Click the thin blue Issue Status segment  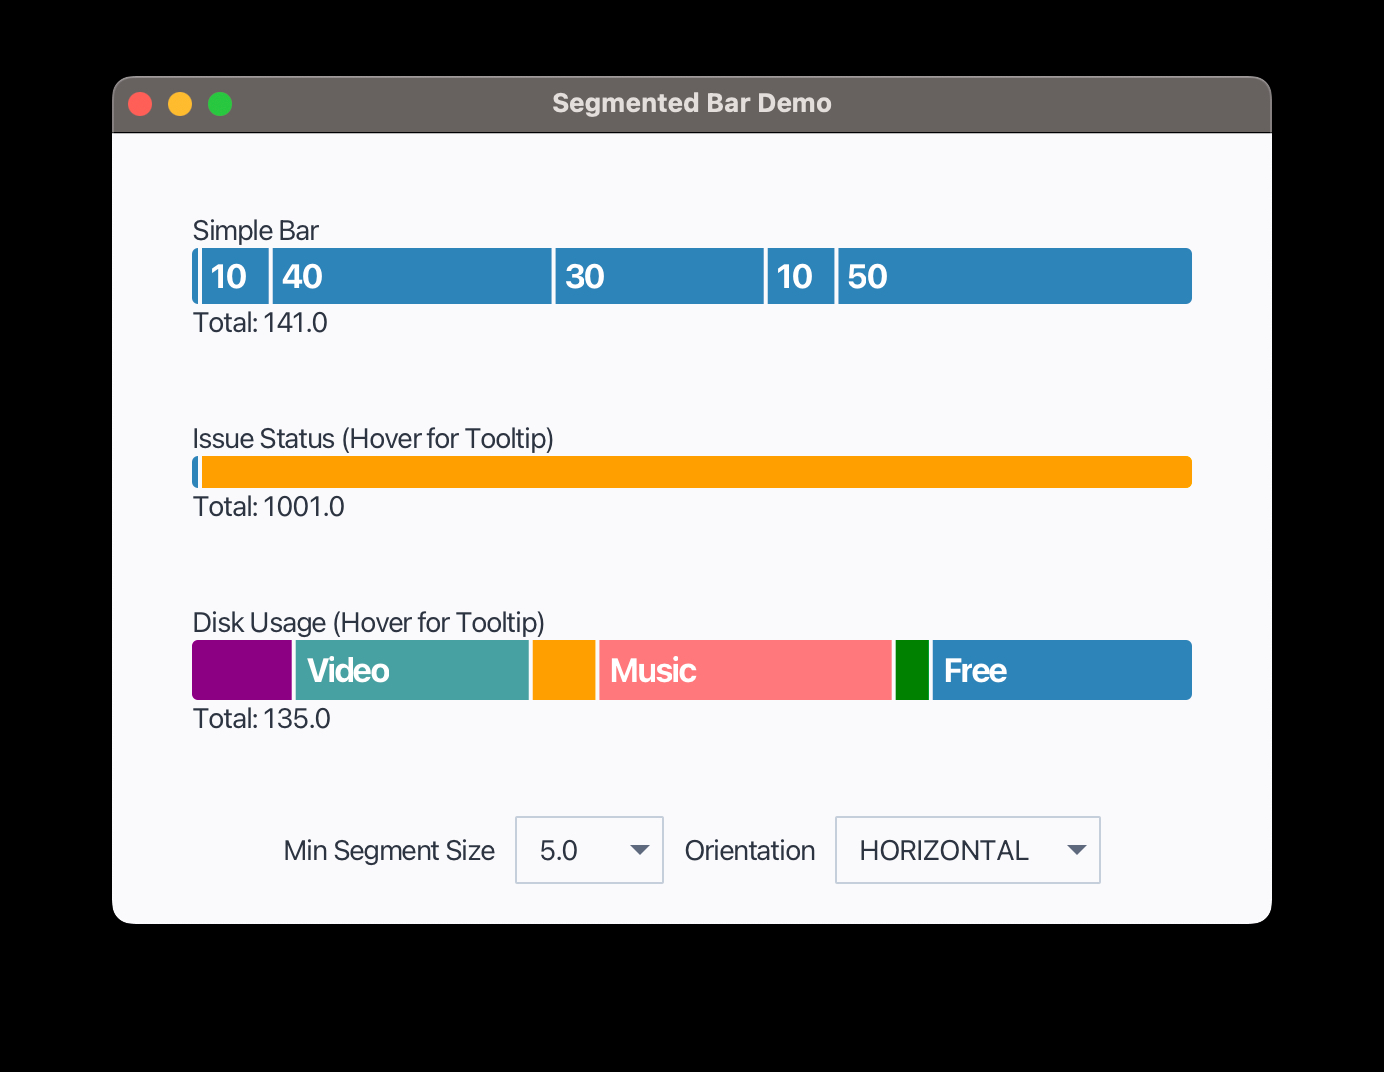click(195, 472)
